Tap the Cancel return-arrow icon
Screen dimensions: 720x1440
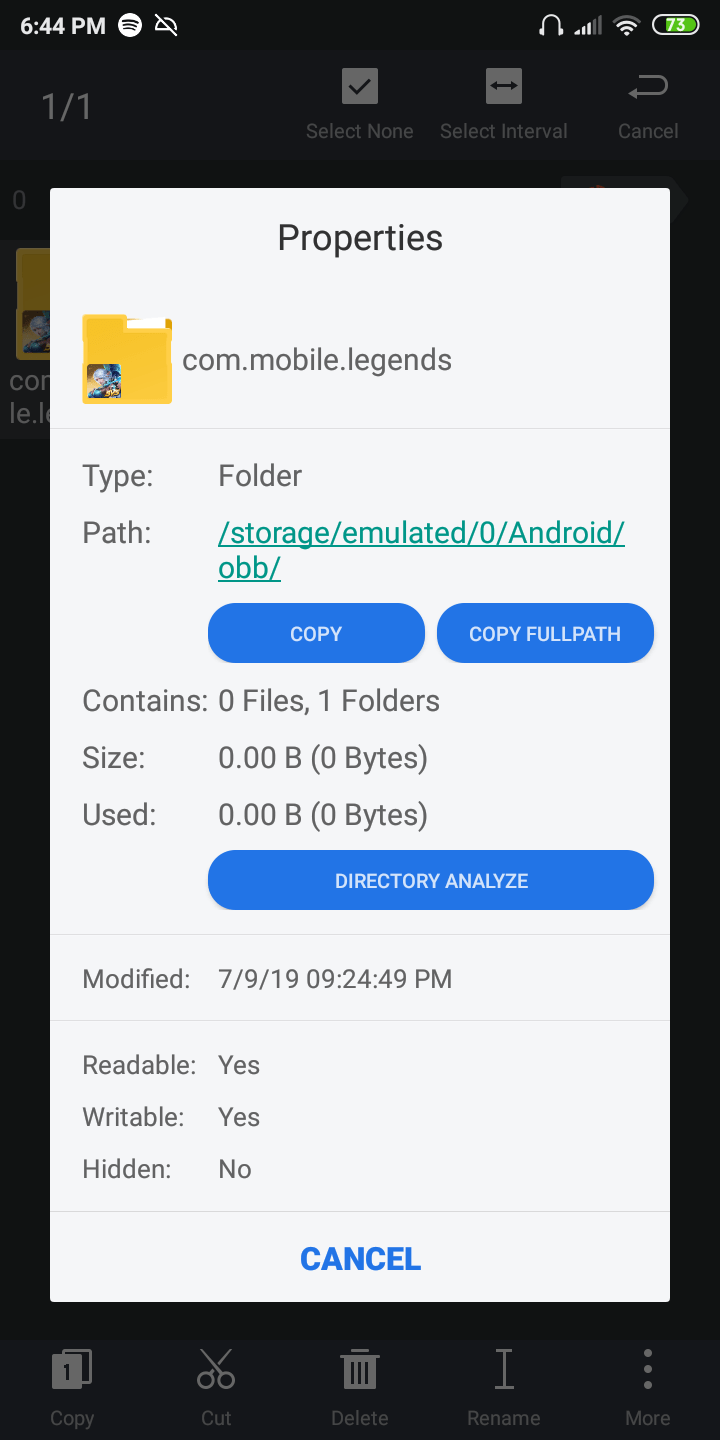click(x=648, y=89)
